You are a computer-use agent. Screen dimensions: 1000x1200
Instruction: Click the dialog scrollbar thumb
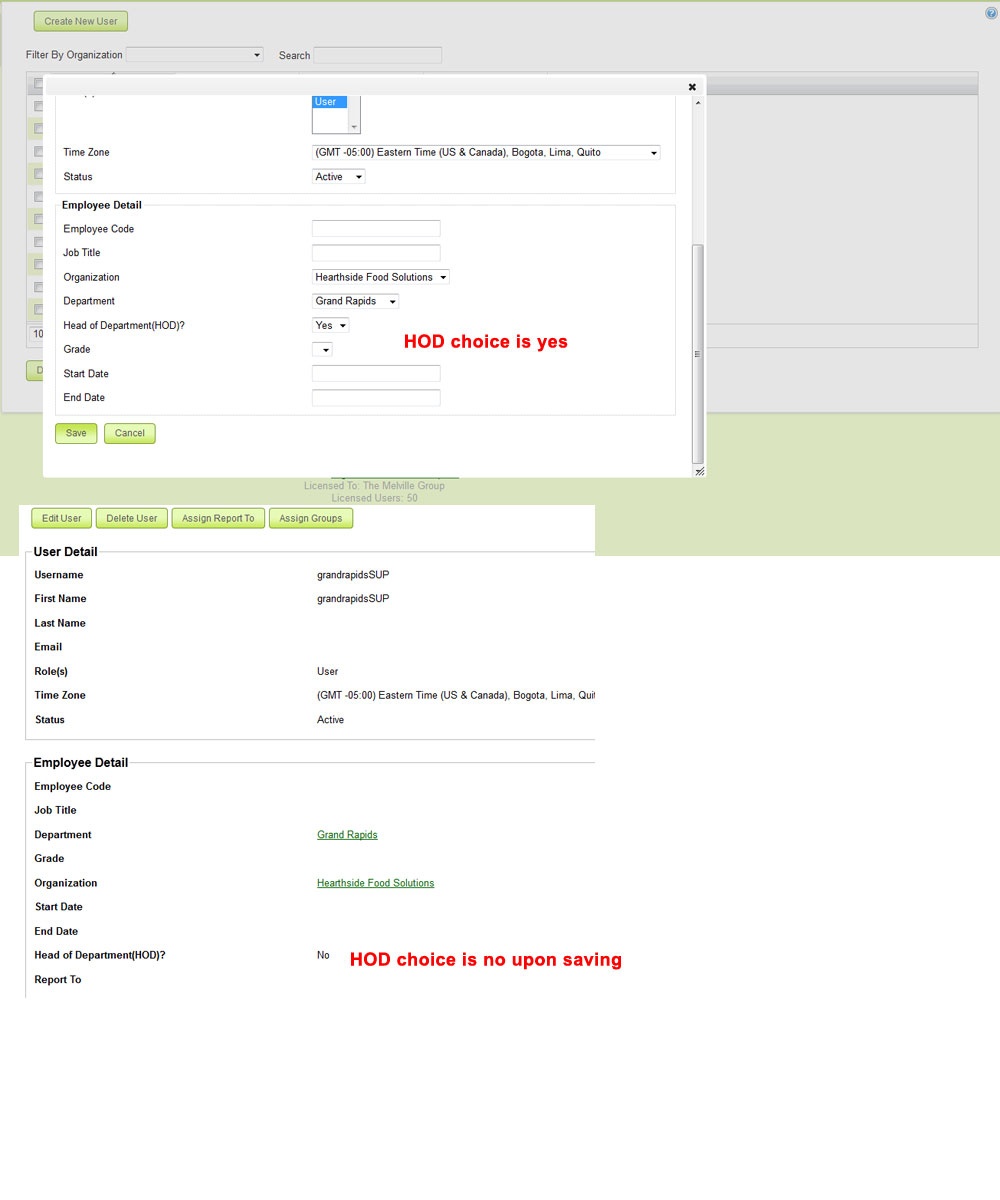point(698,355)
